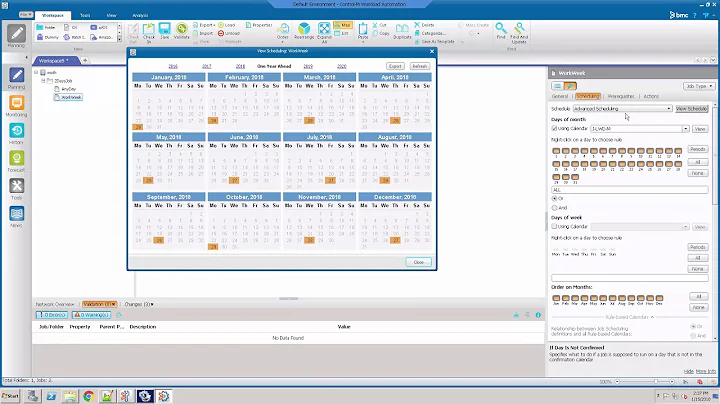The width and height of the screenshot is (720, 404).
Task: Toggle day 31 in the Days of month grid
Action: pyautogui.click(x=575, y=177)
